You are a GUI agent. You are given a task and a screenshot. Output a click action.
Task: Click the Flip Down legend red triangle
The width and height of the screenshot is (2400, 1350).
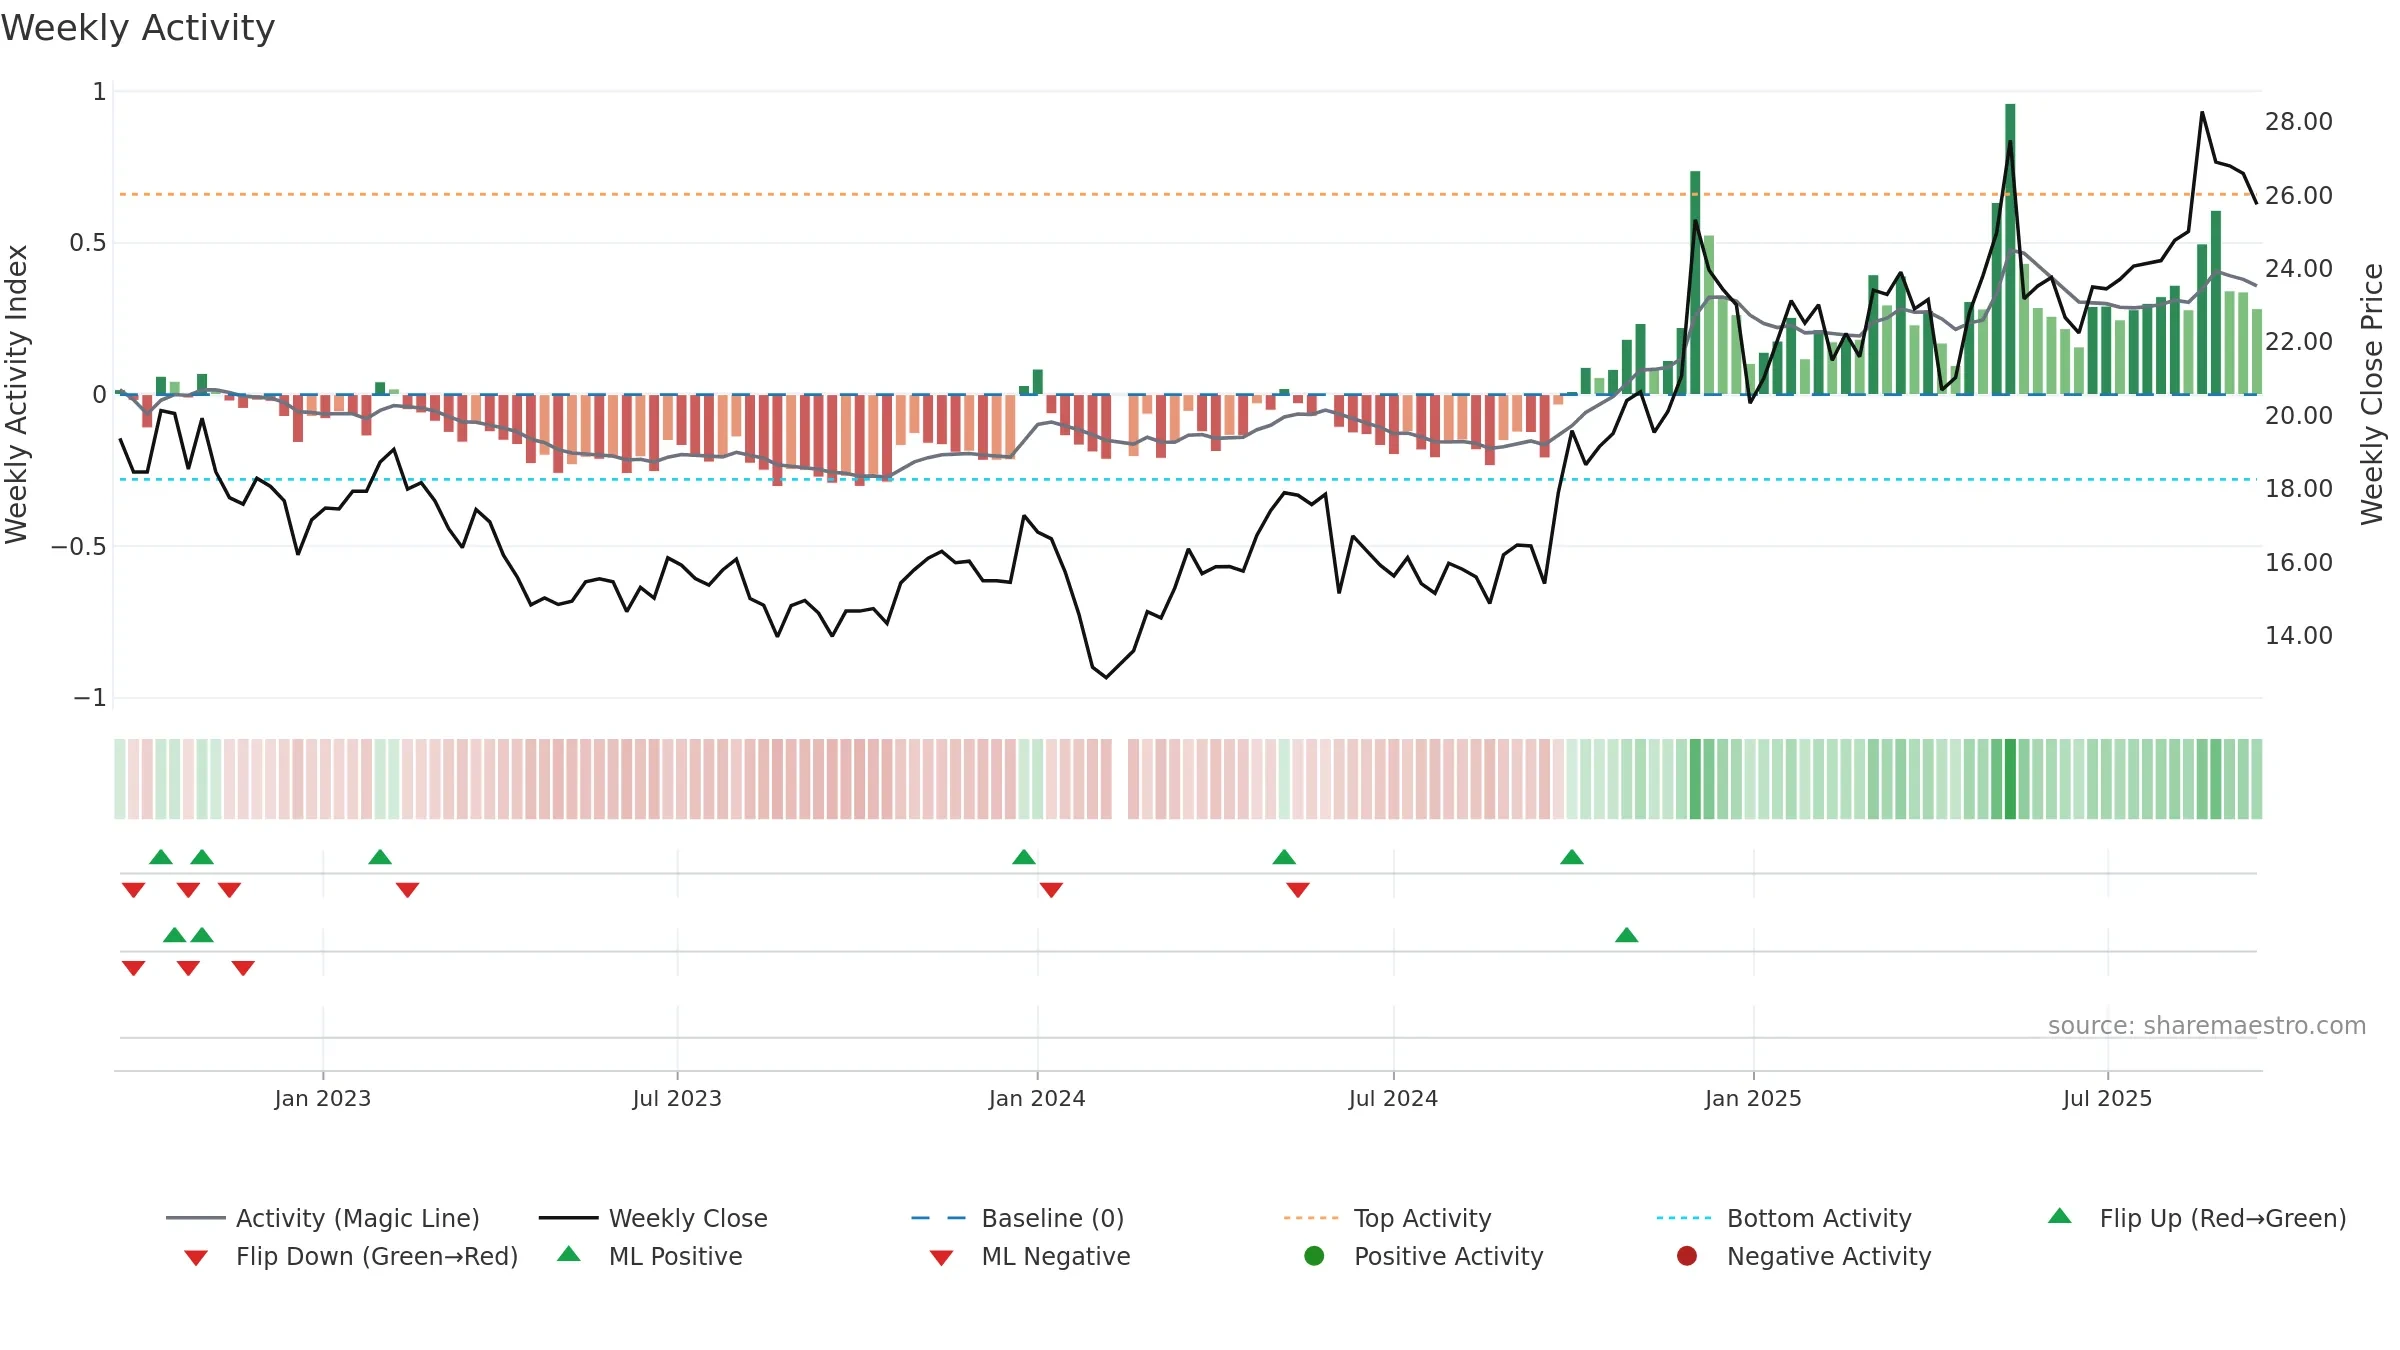[196, 1258]
